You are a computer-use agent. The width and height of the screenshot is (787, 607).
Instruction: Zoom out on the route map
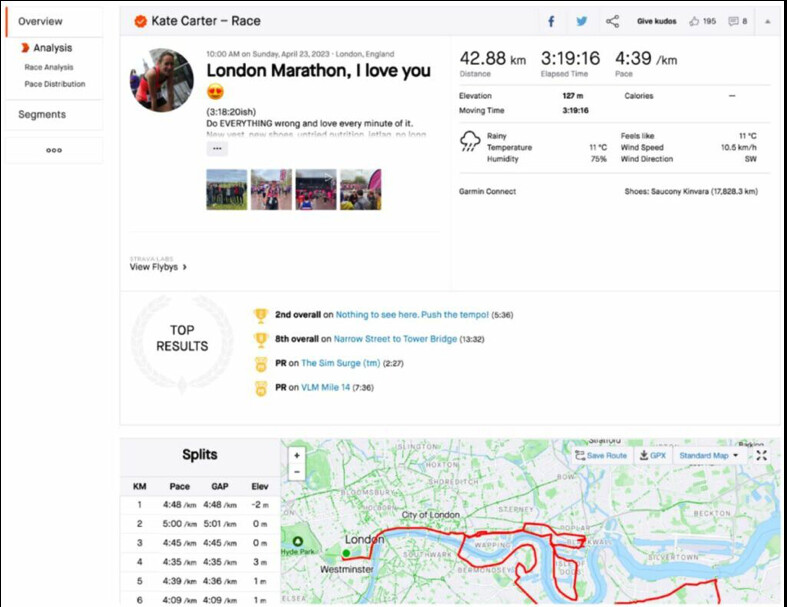click(x=297, y=471)
